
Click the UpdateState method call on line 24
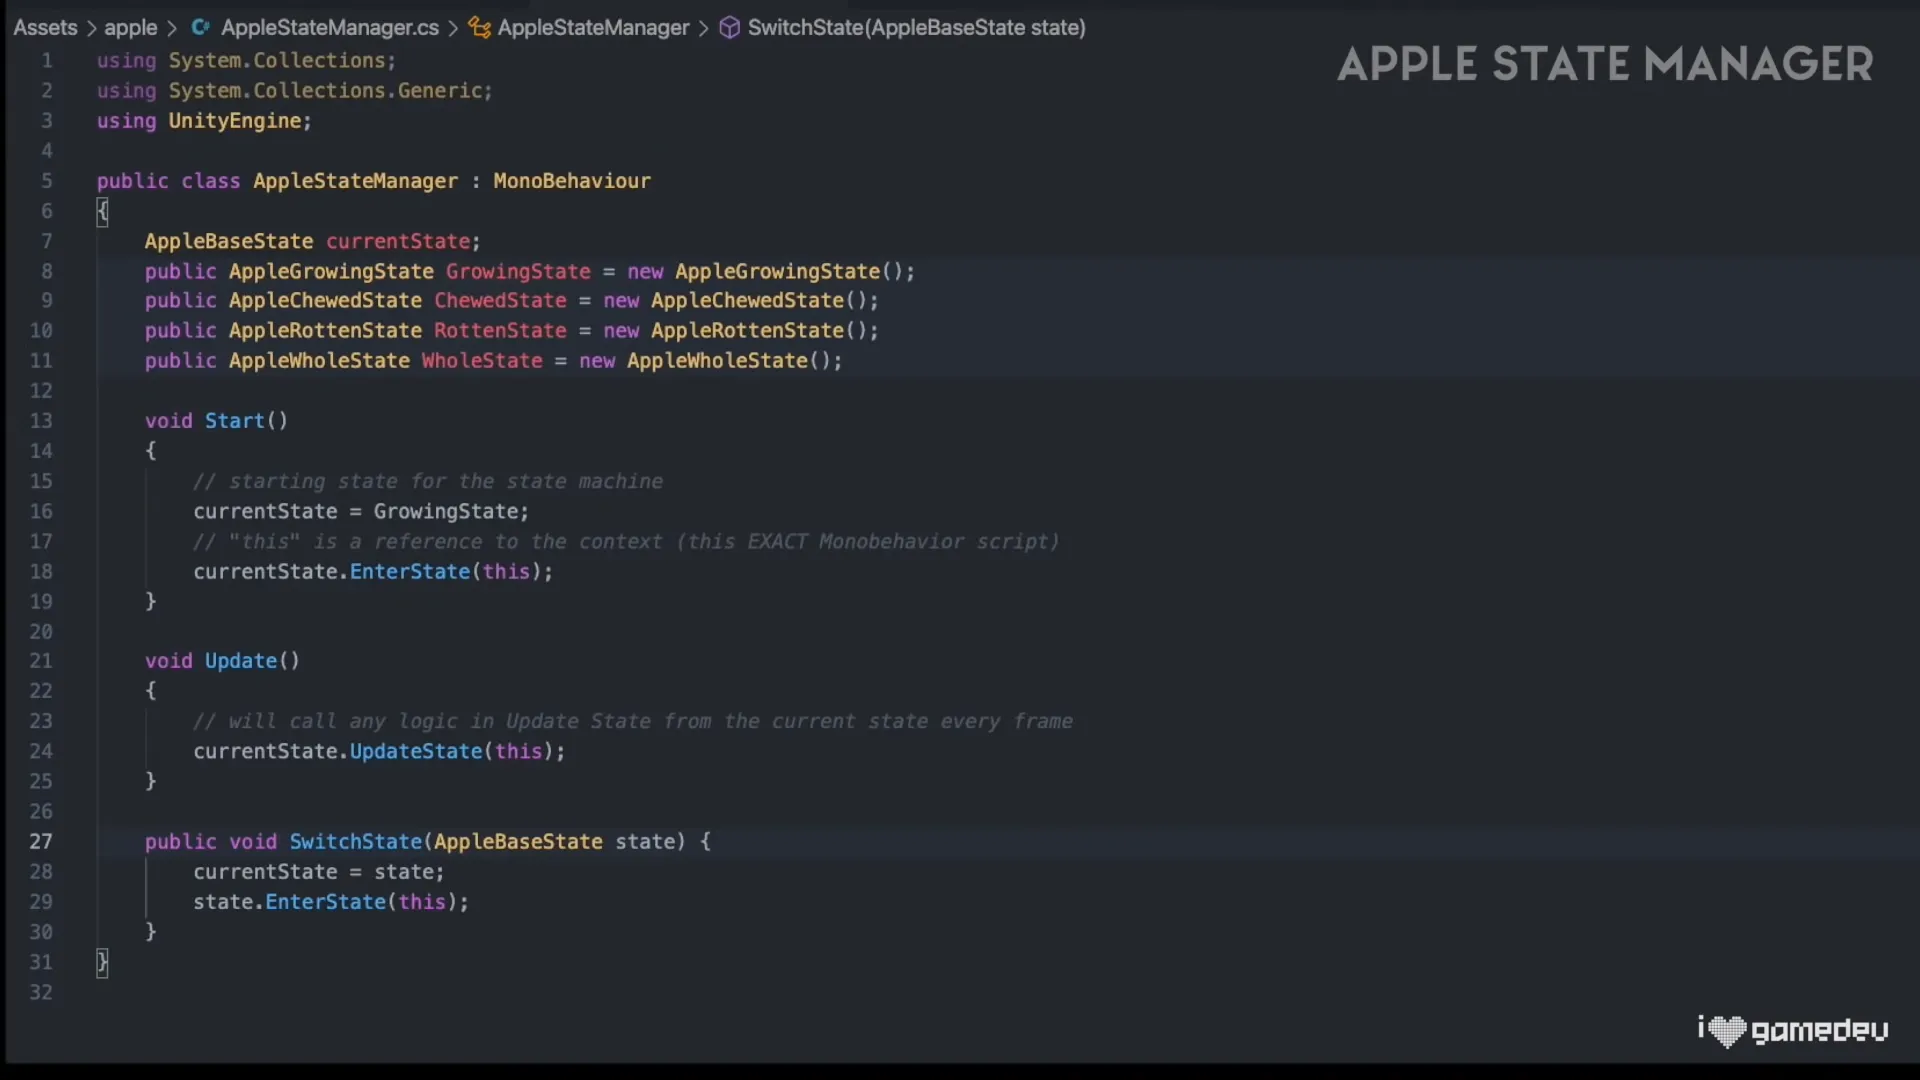tap(415, 751)
